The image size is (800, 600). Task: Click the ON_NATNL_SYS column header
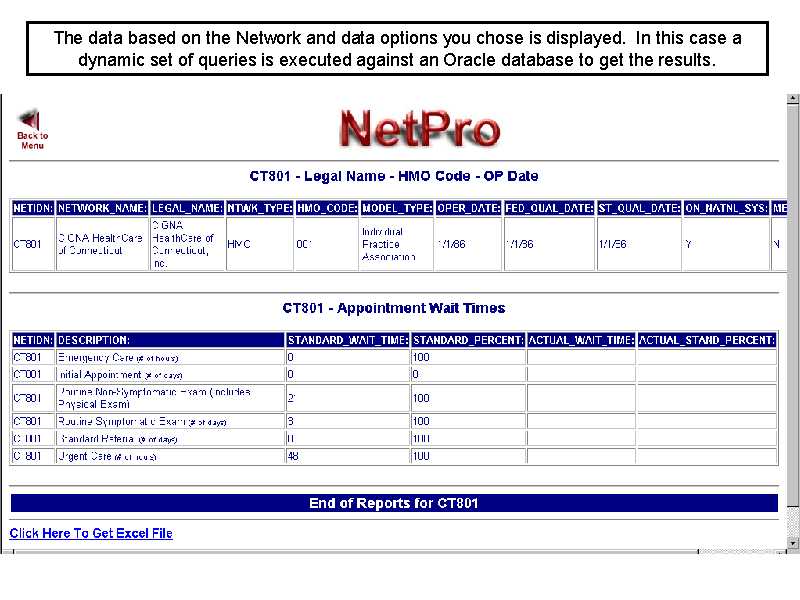pos(726,209)
